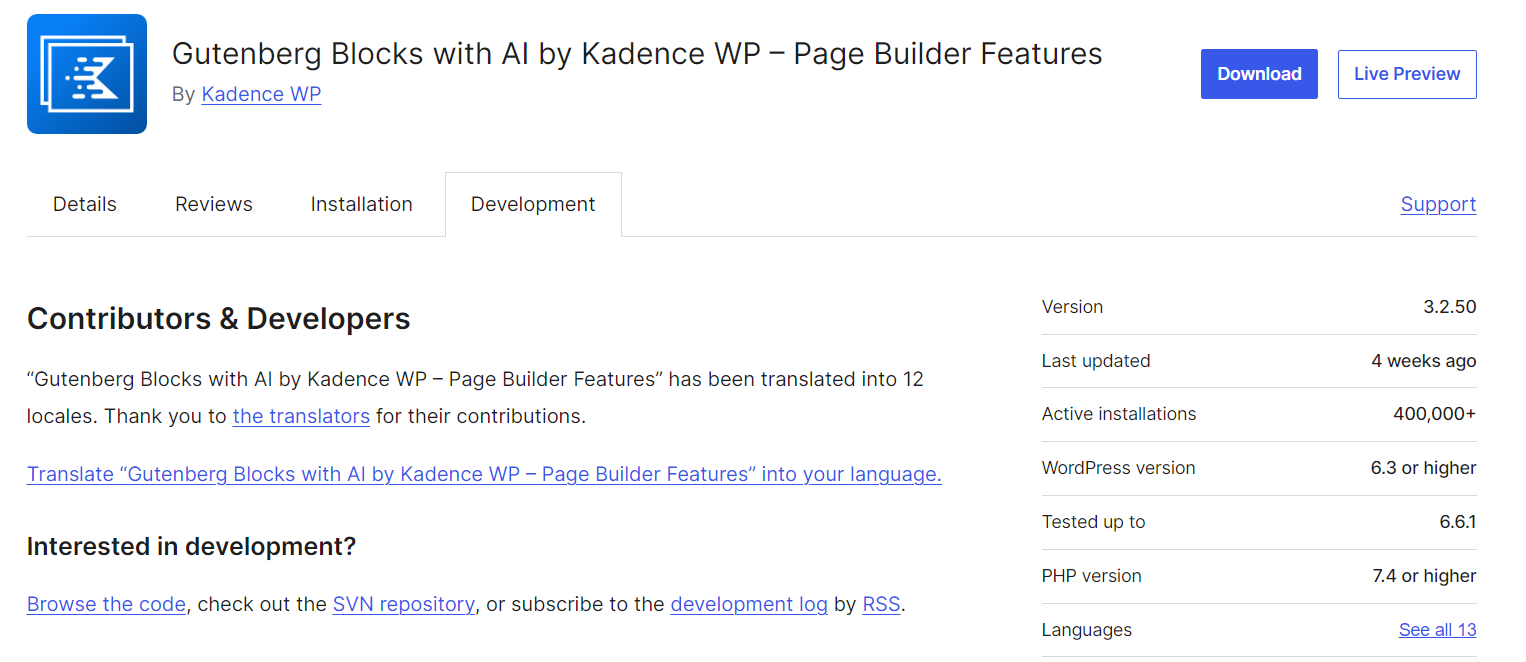Open the development log link
Image resolution: width=1526 pixels, height=662 pixels.
tap(749, 604)
